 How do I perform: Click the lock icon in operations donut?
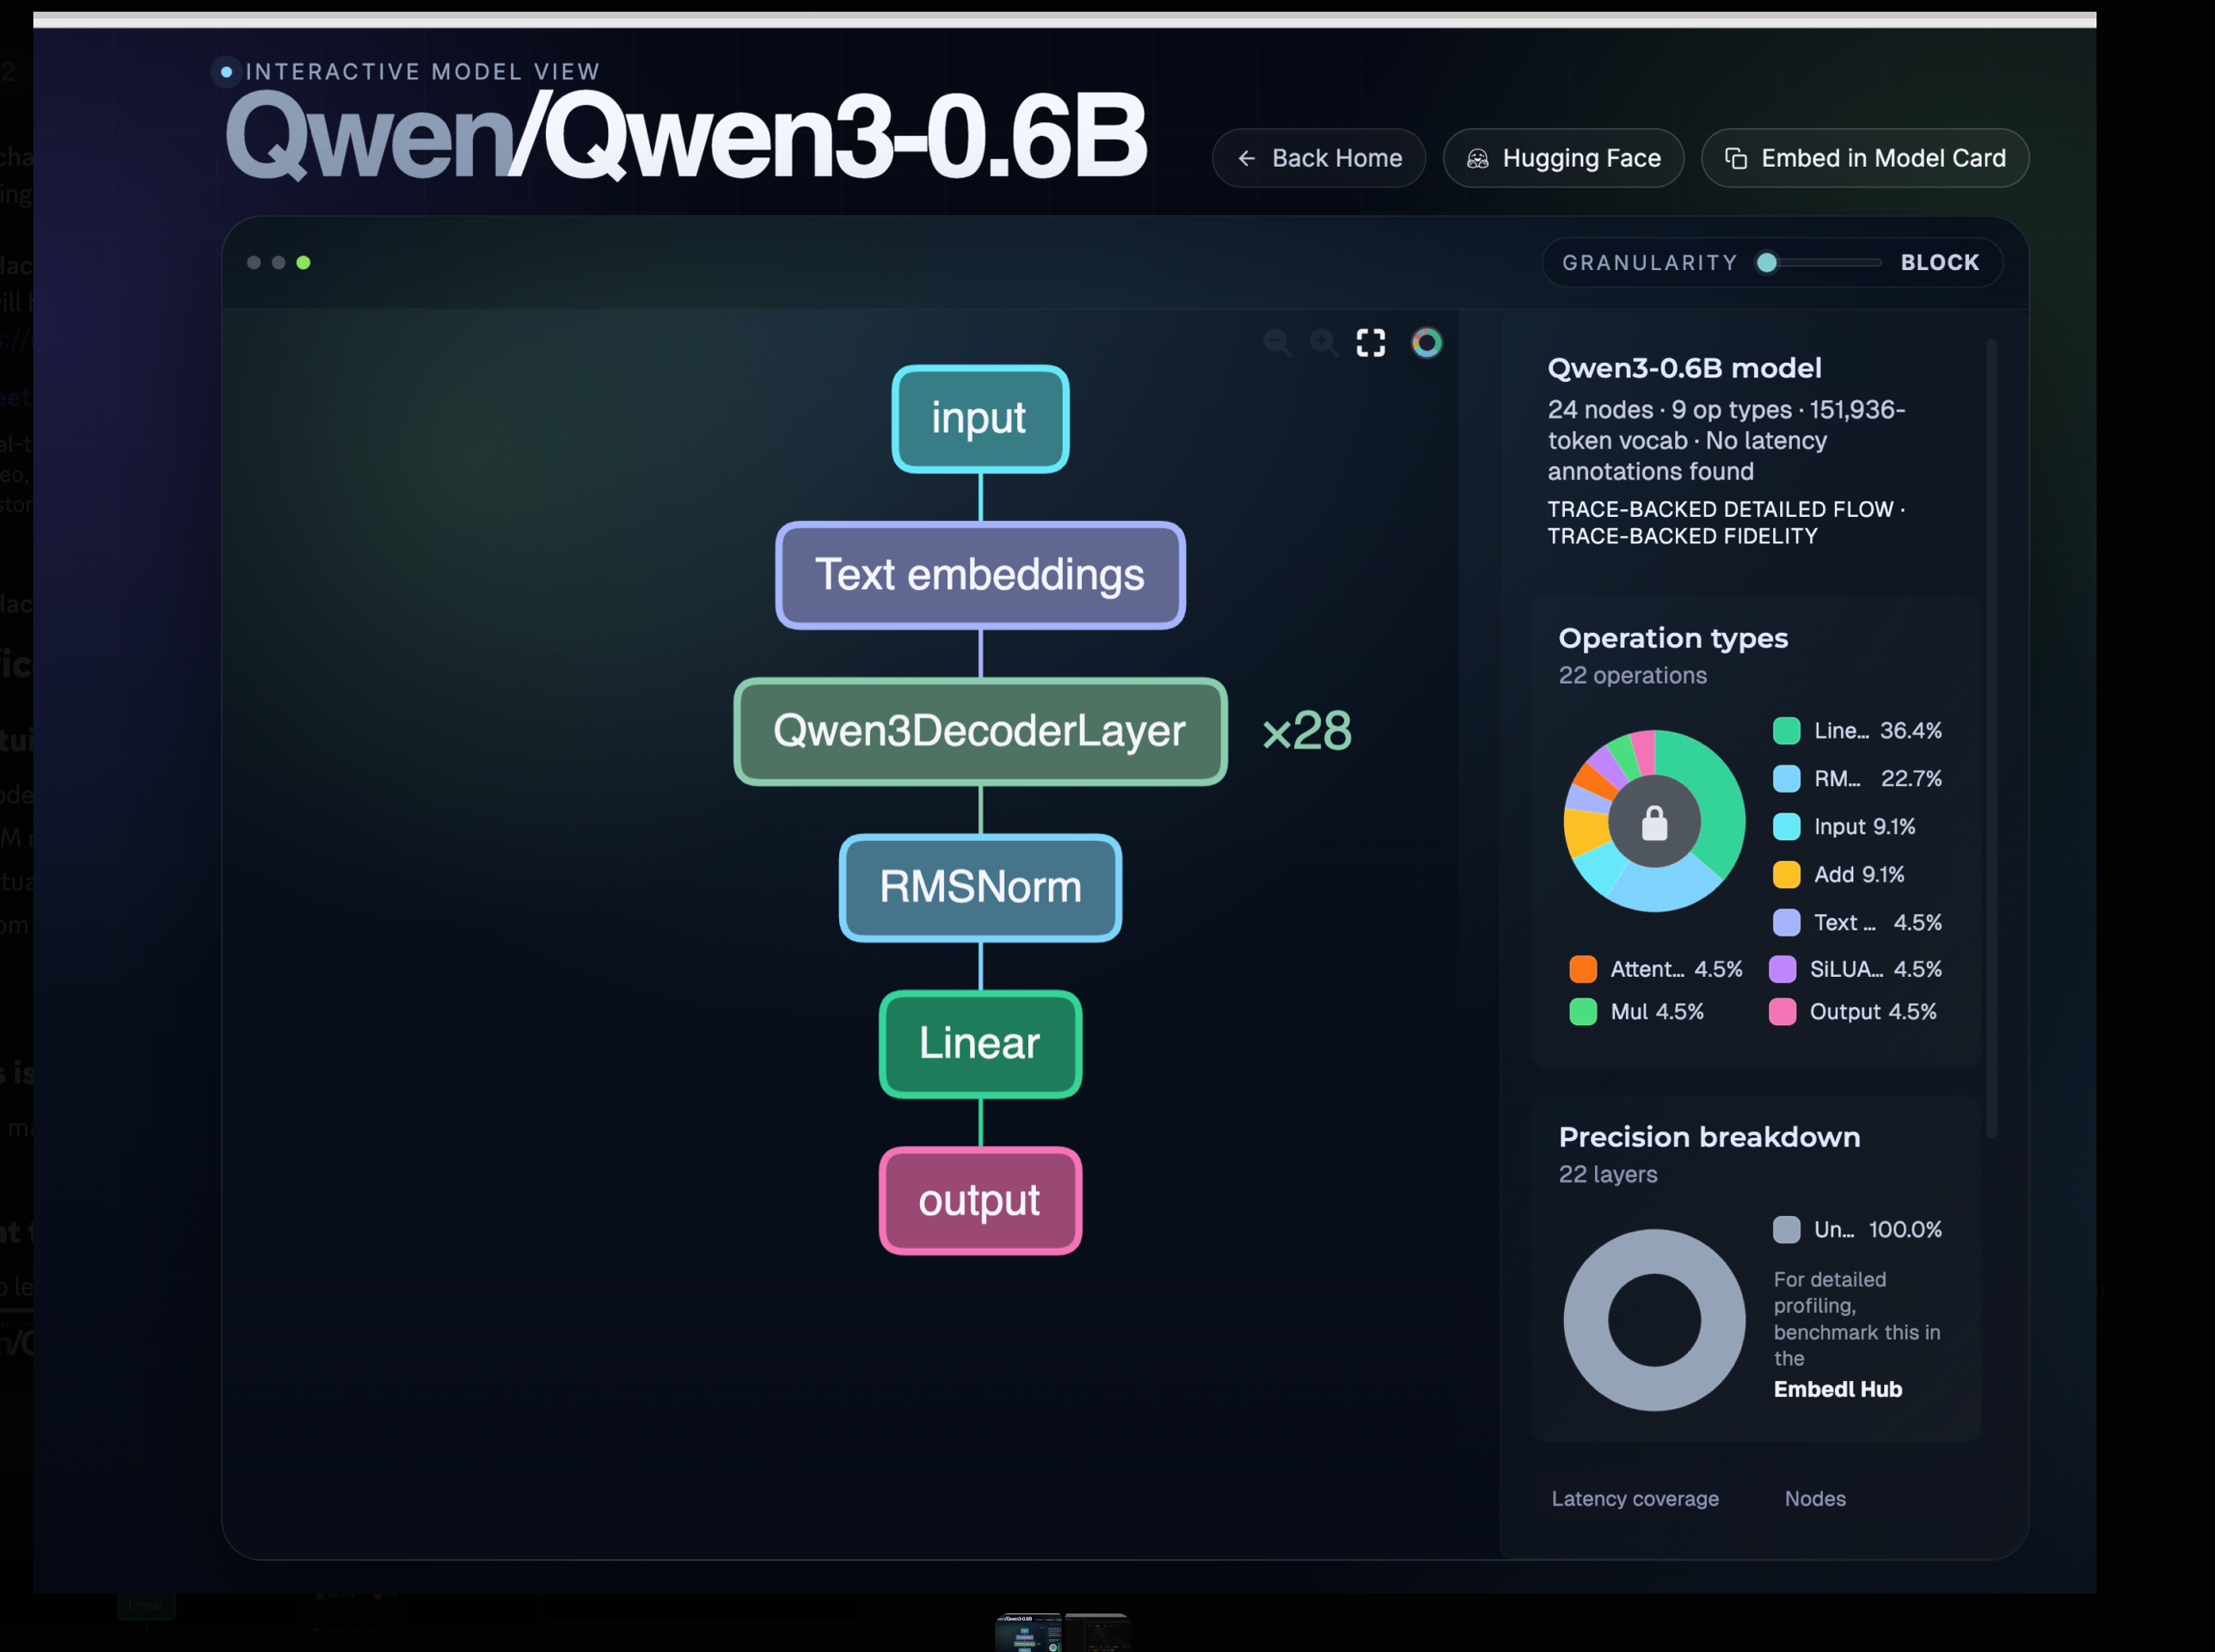click(x=1654, y=823)
